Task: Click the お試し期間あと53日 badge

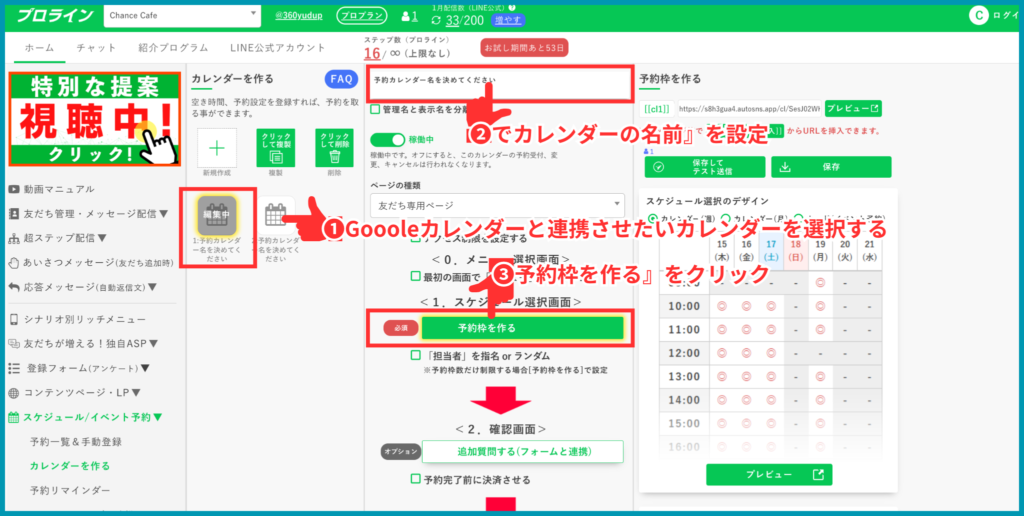Action: [524, 48]
